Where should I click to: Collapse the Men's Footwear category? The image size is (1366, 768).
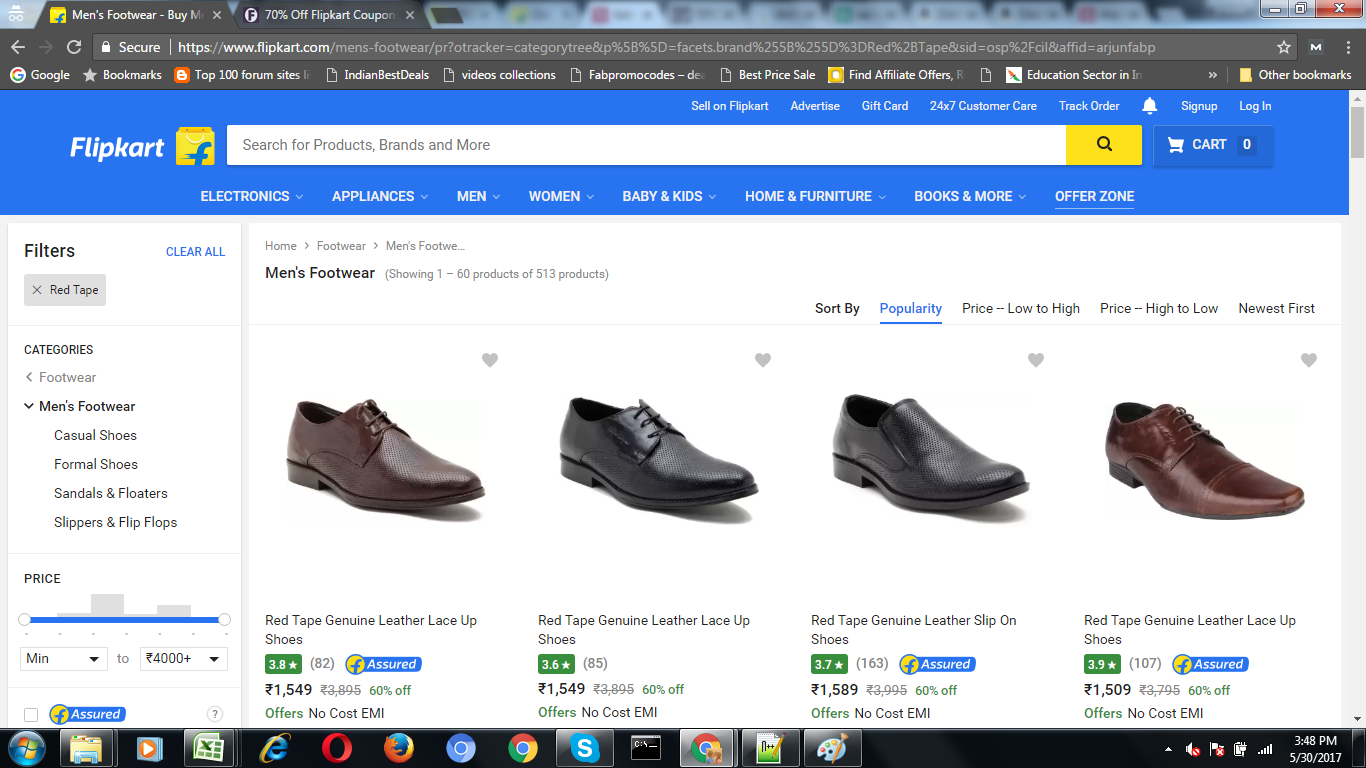click(x=29, y=406)
